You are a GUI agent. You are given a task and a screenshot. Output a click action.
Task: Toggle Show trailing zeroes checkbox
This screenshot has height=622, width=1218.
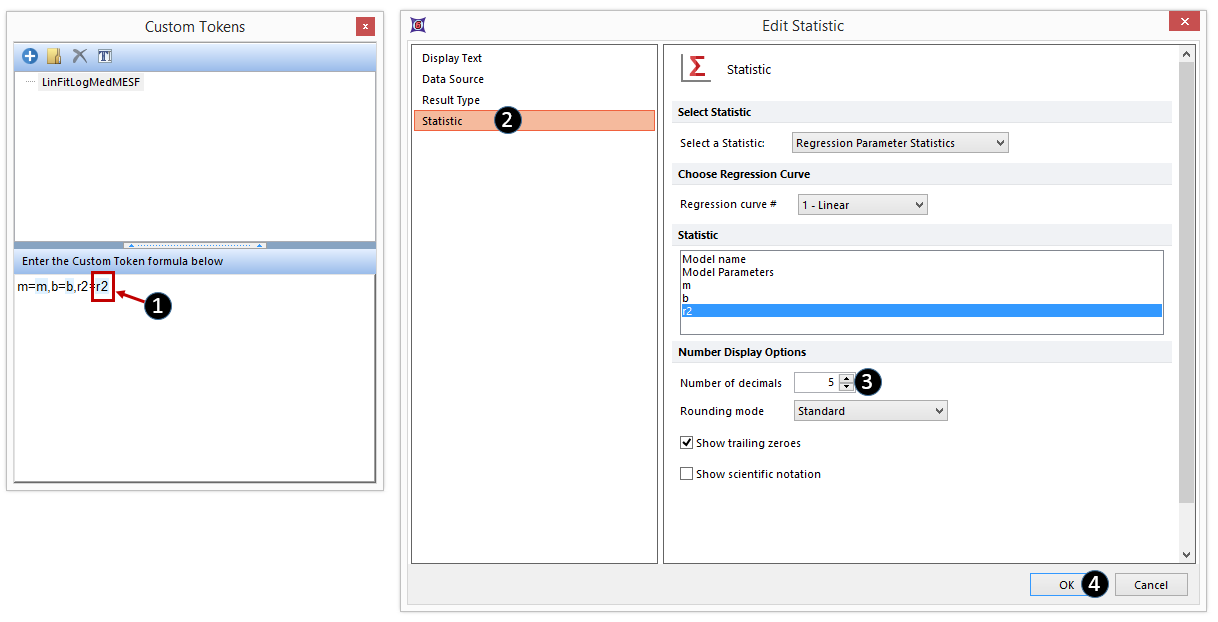(686, 443)
